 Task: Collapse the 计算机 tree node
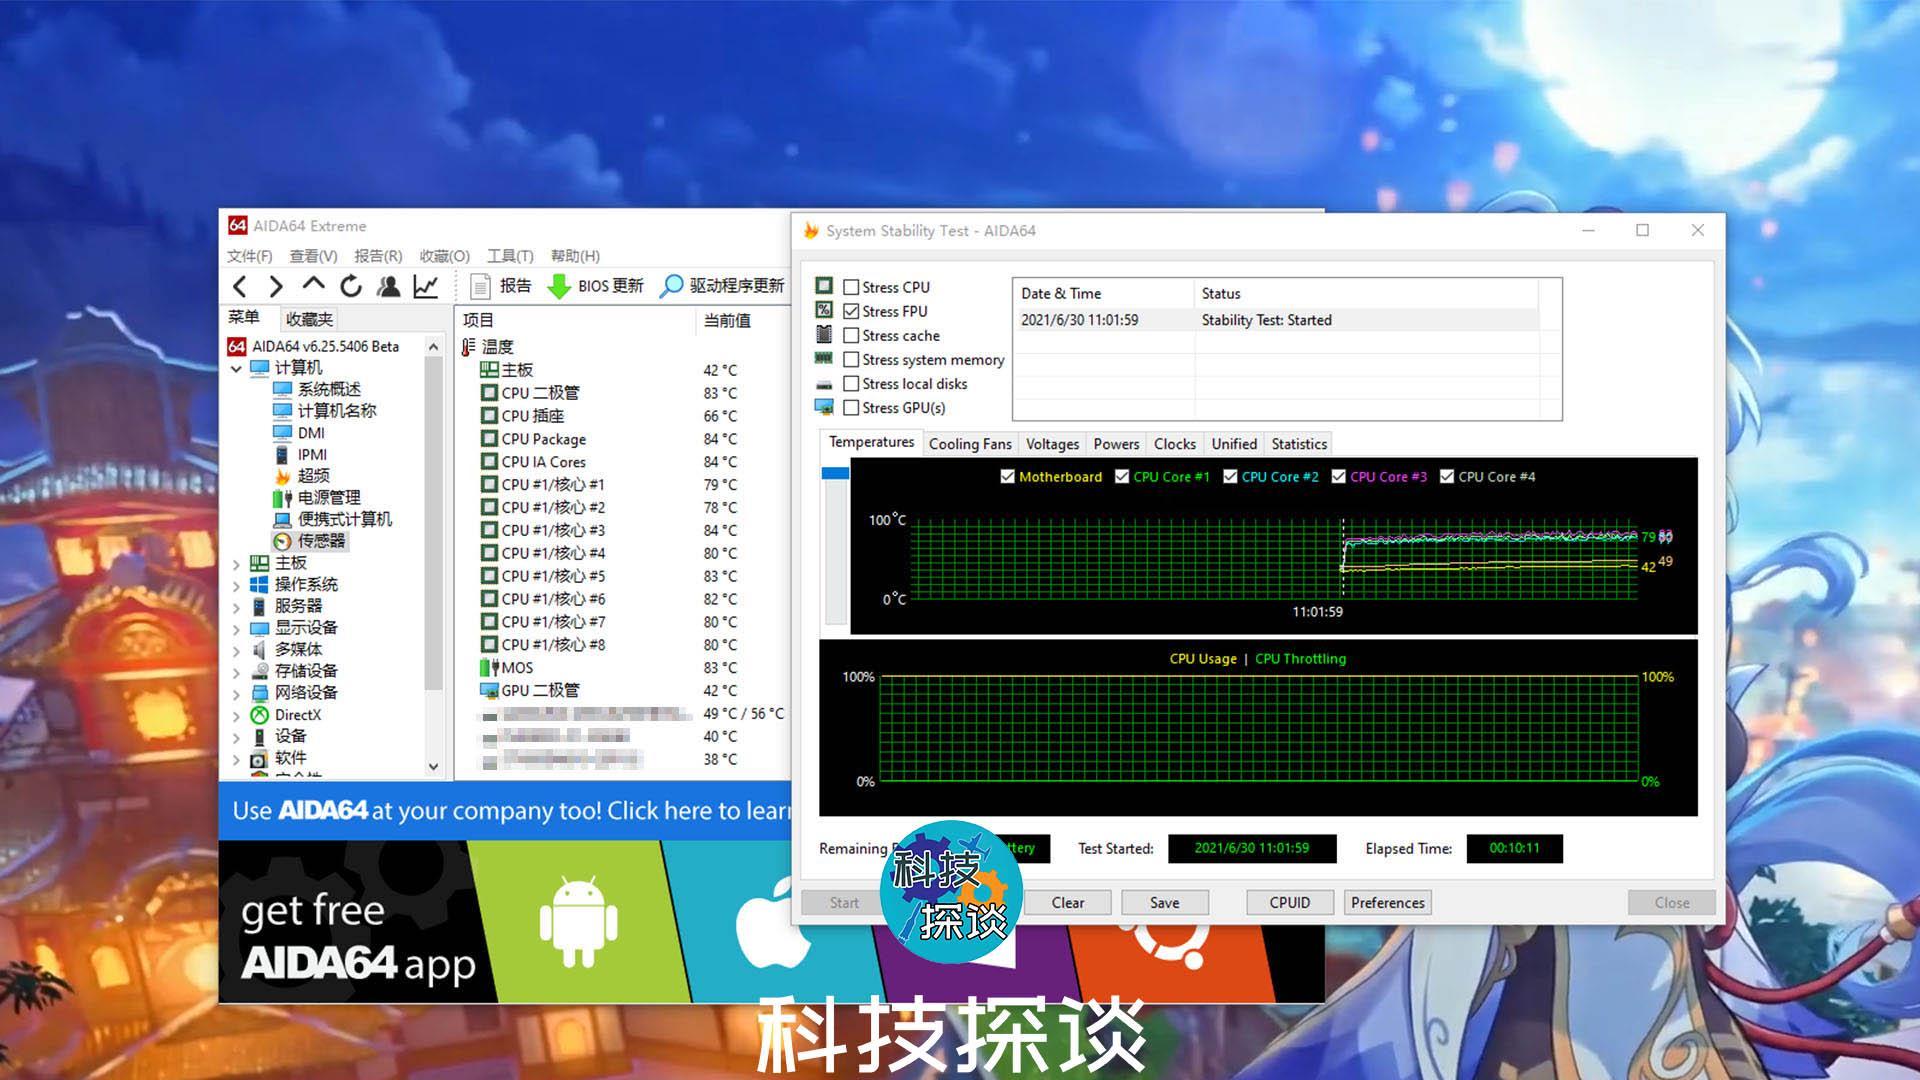click(x=236, y=368)
